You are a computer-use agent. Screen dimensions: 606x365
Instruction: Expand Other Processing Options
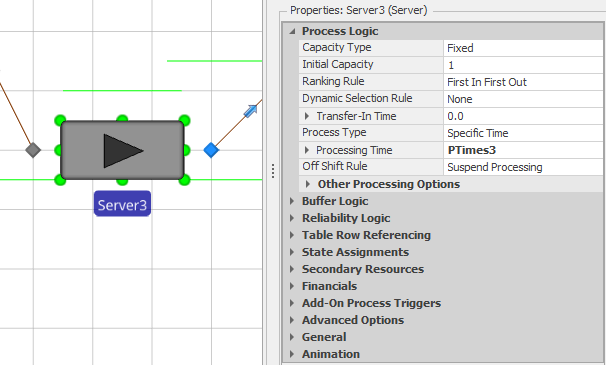[308, 184]
